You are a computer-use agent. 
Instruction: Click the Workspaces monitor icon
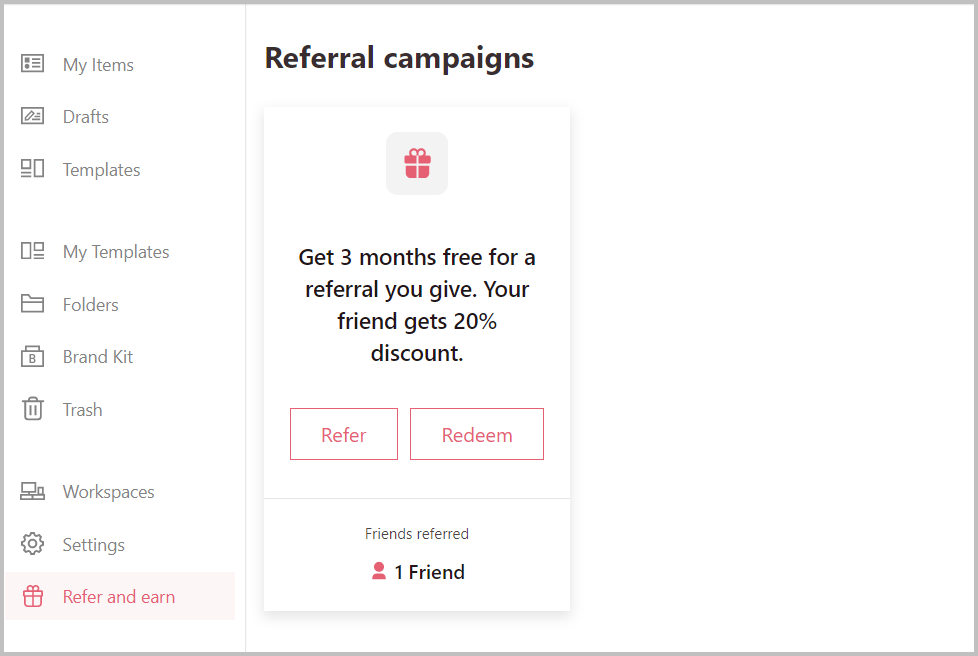point(33,492)
